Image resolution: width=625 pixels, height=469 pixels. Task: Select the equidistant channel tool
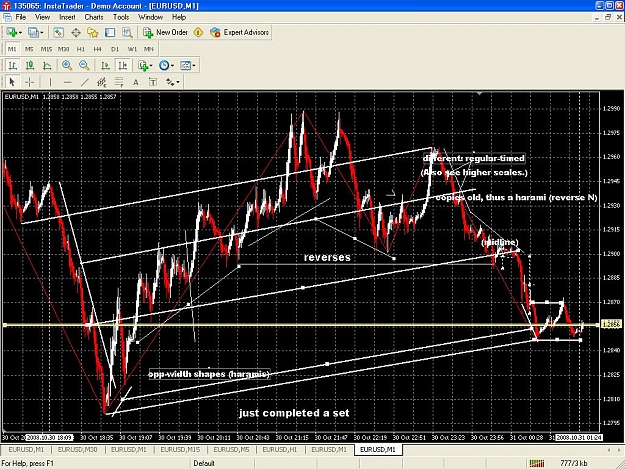(x=102, y=82)
